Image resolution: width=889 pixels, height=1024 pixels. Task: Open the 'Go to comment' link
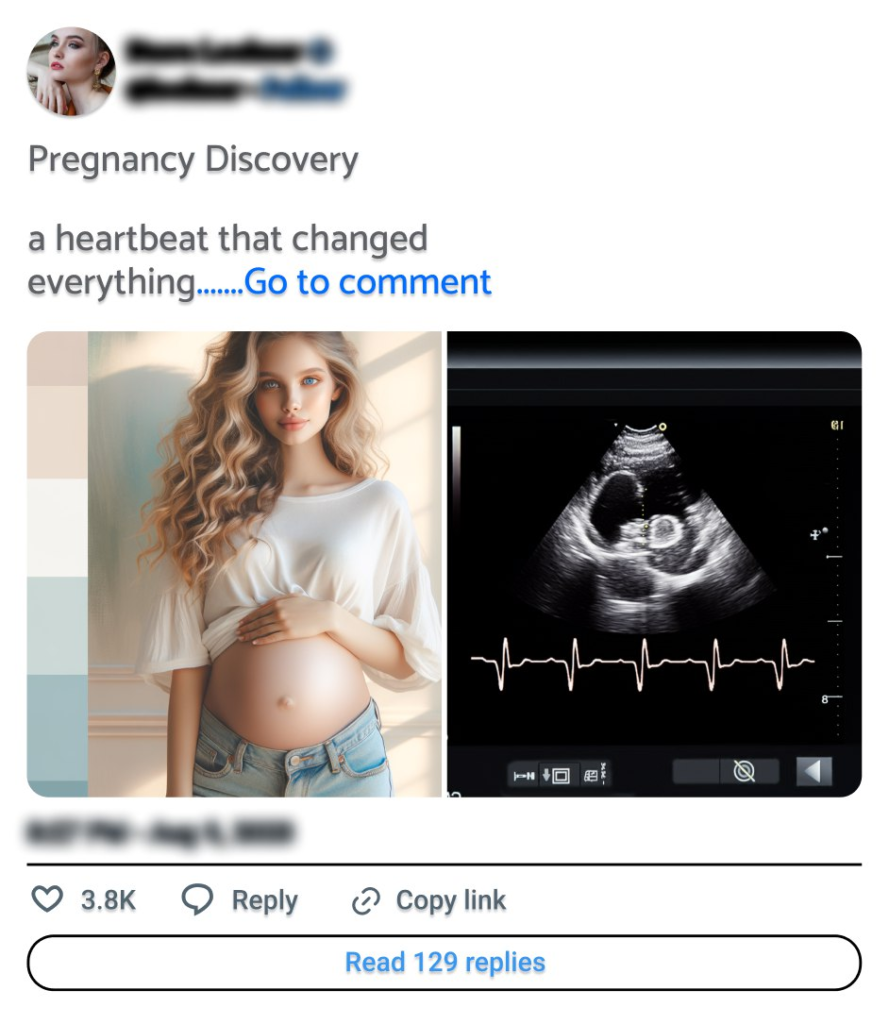(x=367, y=282)
